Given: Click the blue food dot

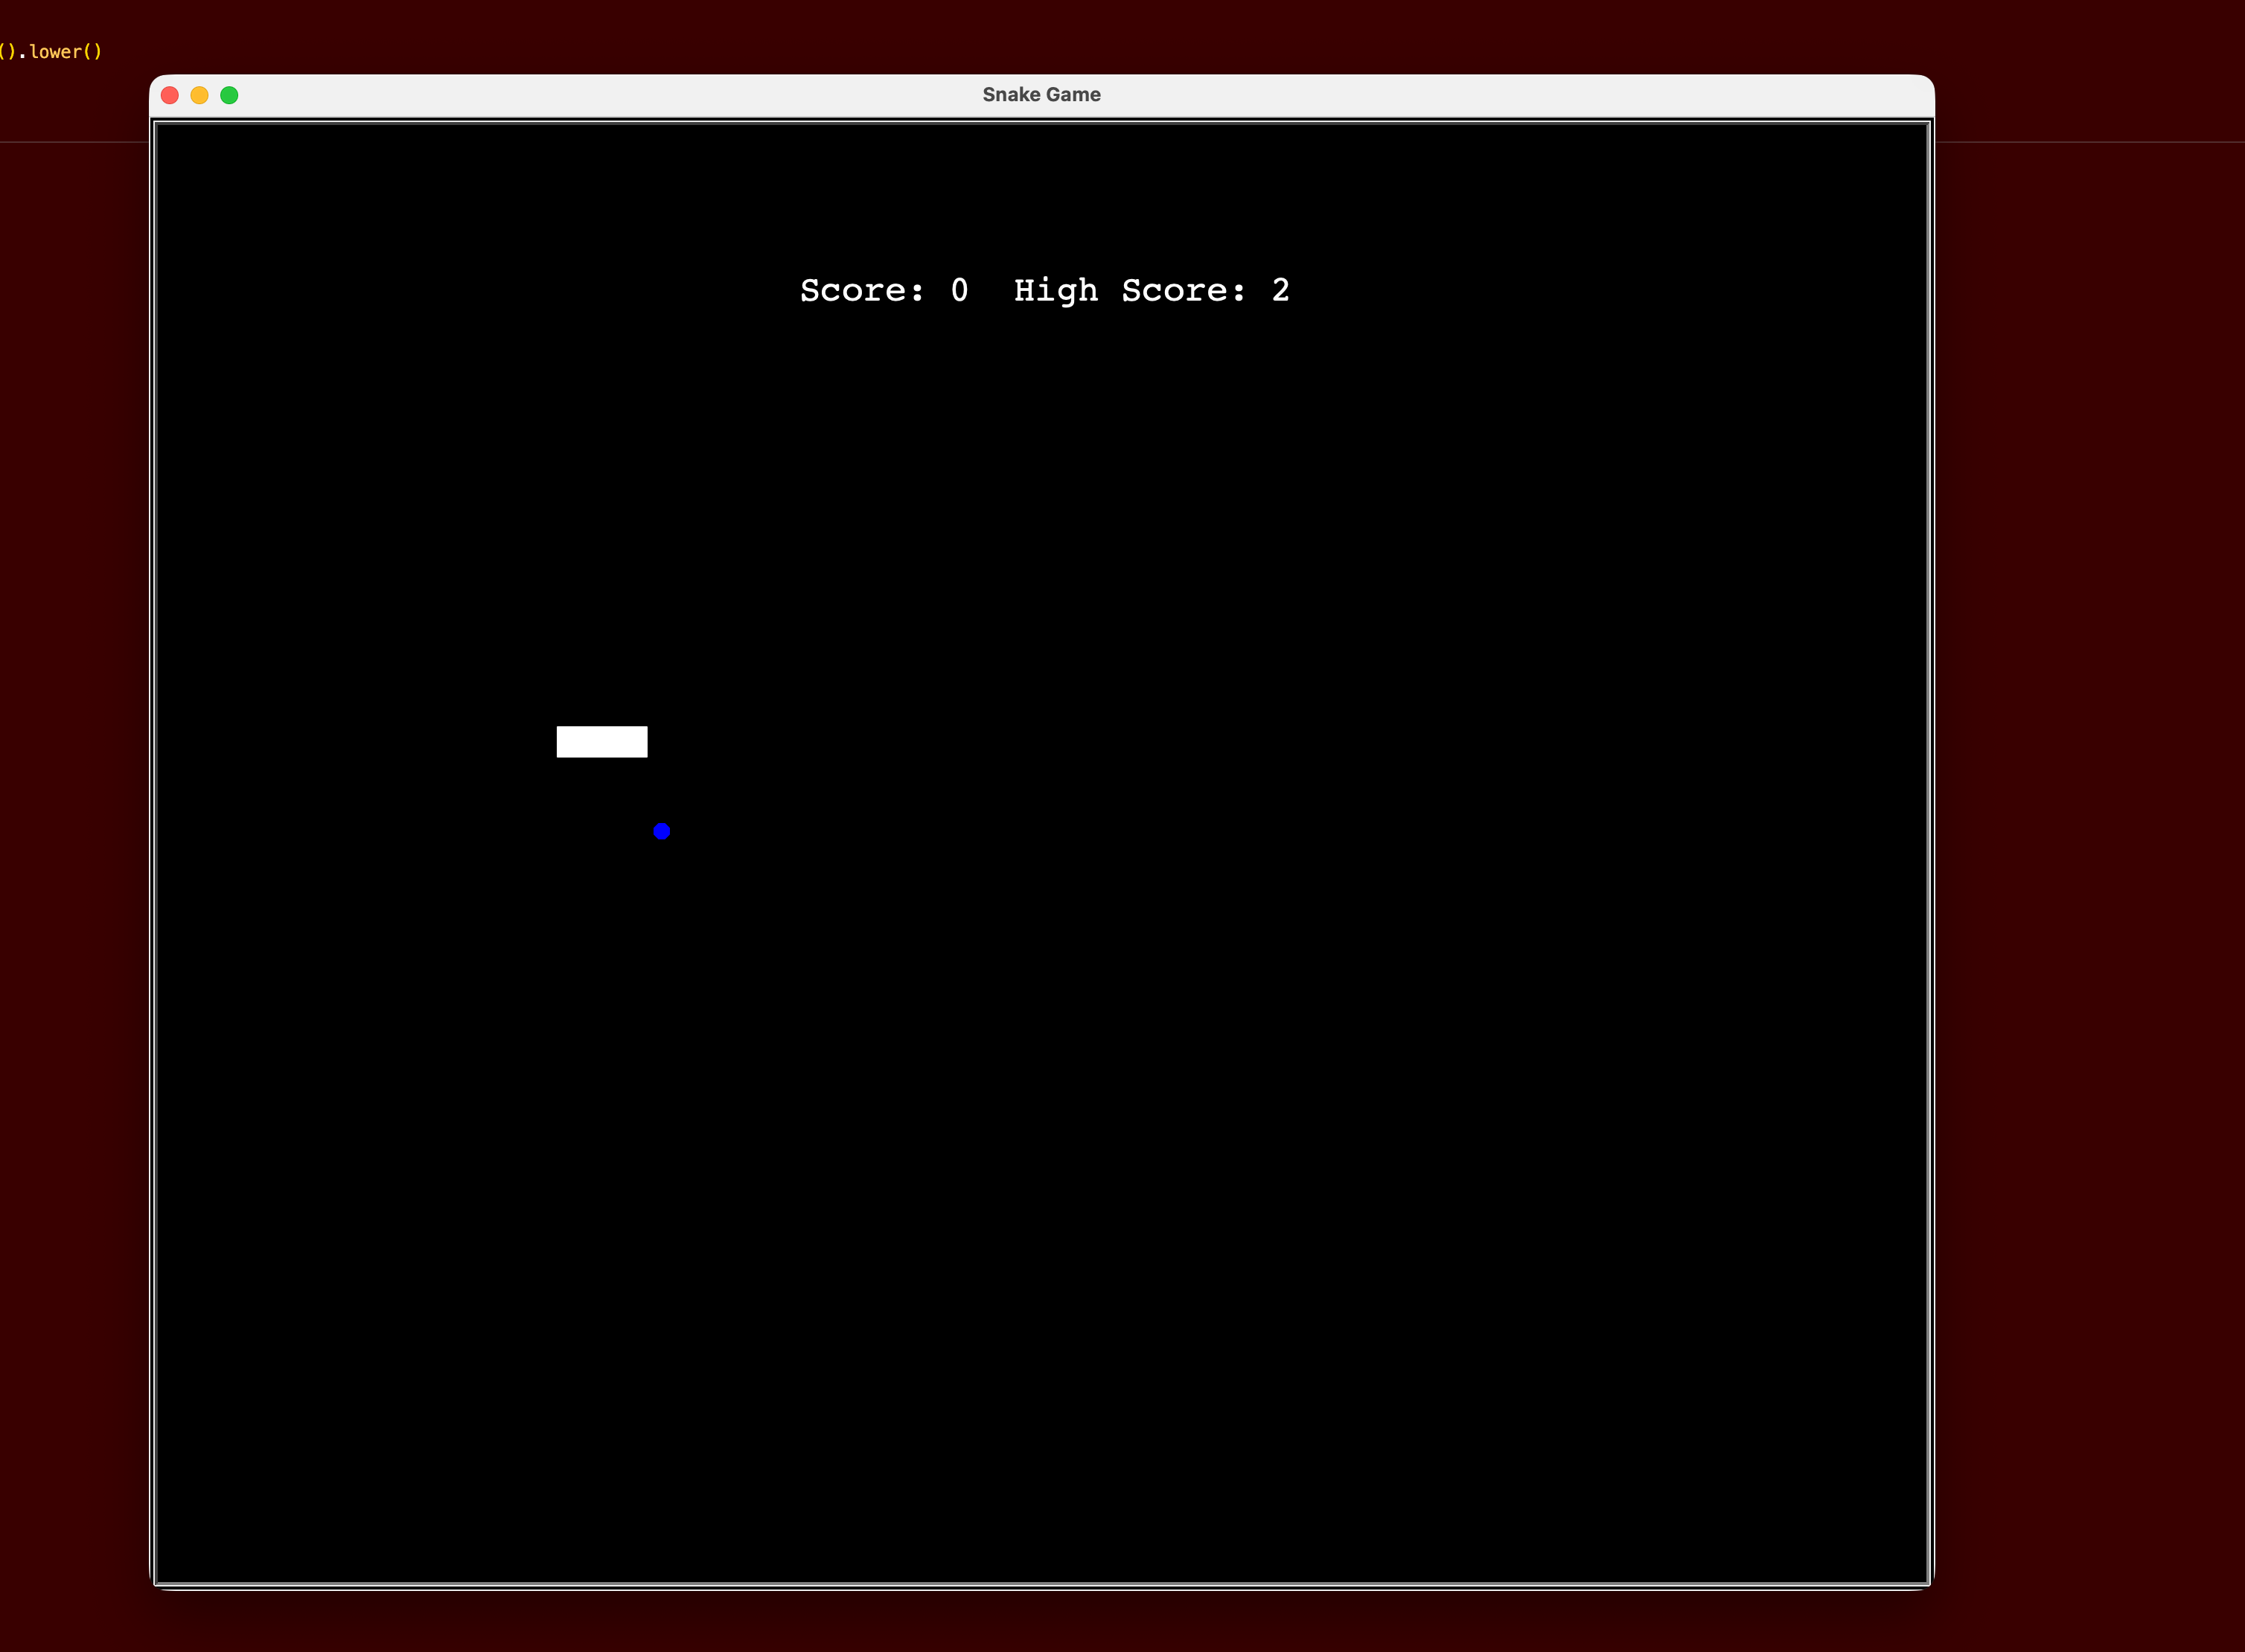Looking at the screenshot, I should 662,831.
